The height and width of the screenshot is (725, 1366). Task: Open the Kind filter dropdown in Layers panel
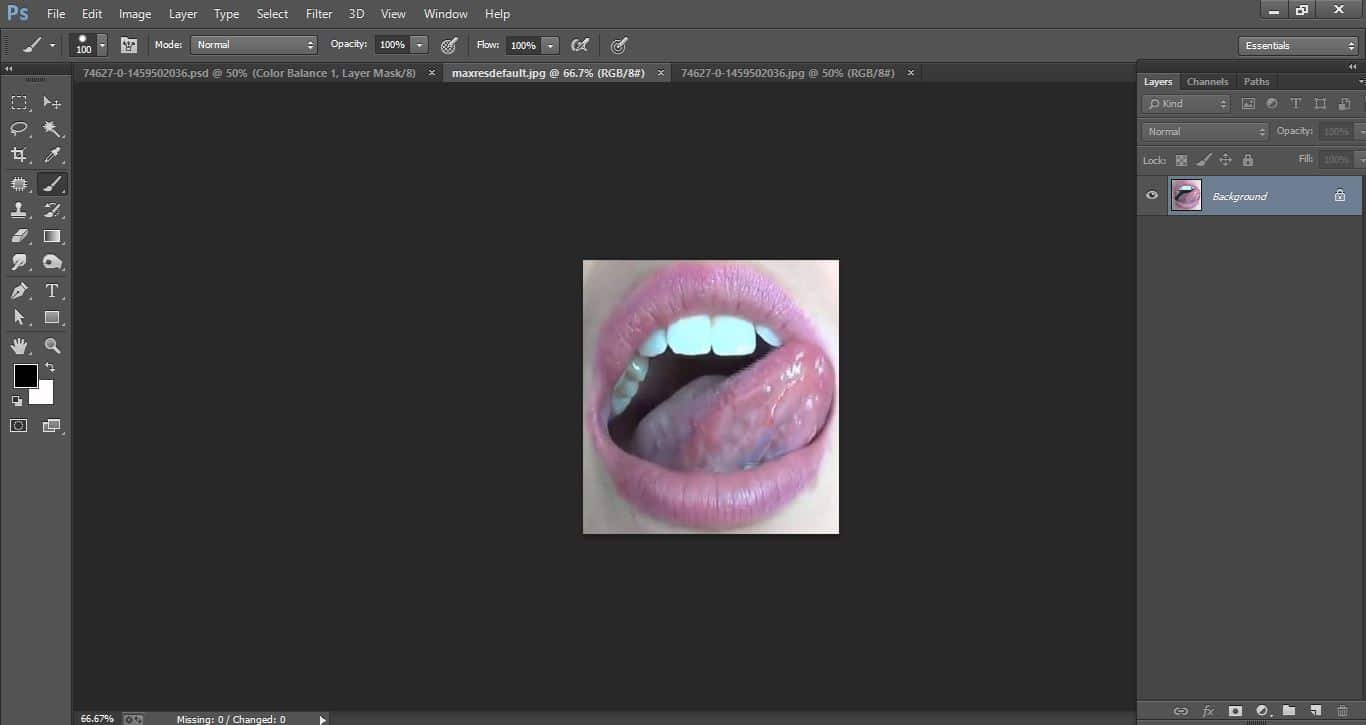click(1185, 103)
